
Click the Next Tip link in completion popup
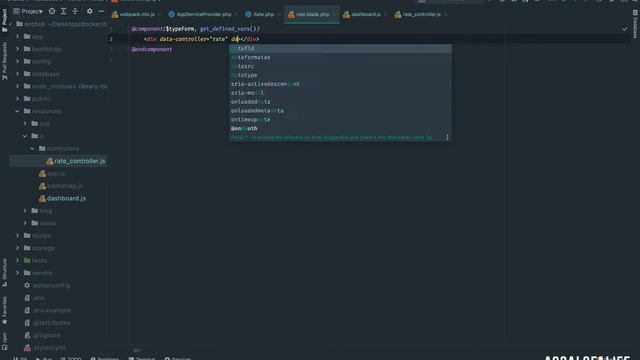coord(422,138)
